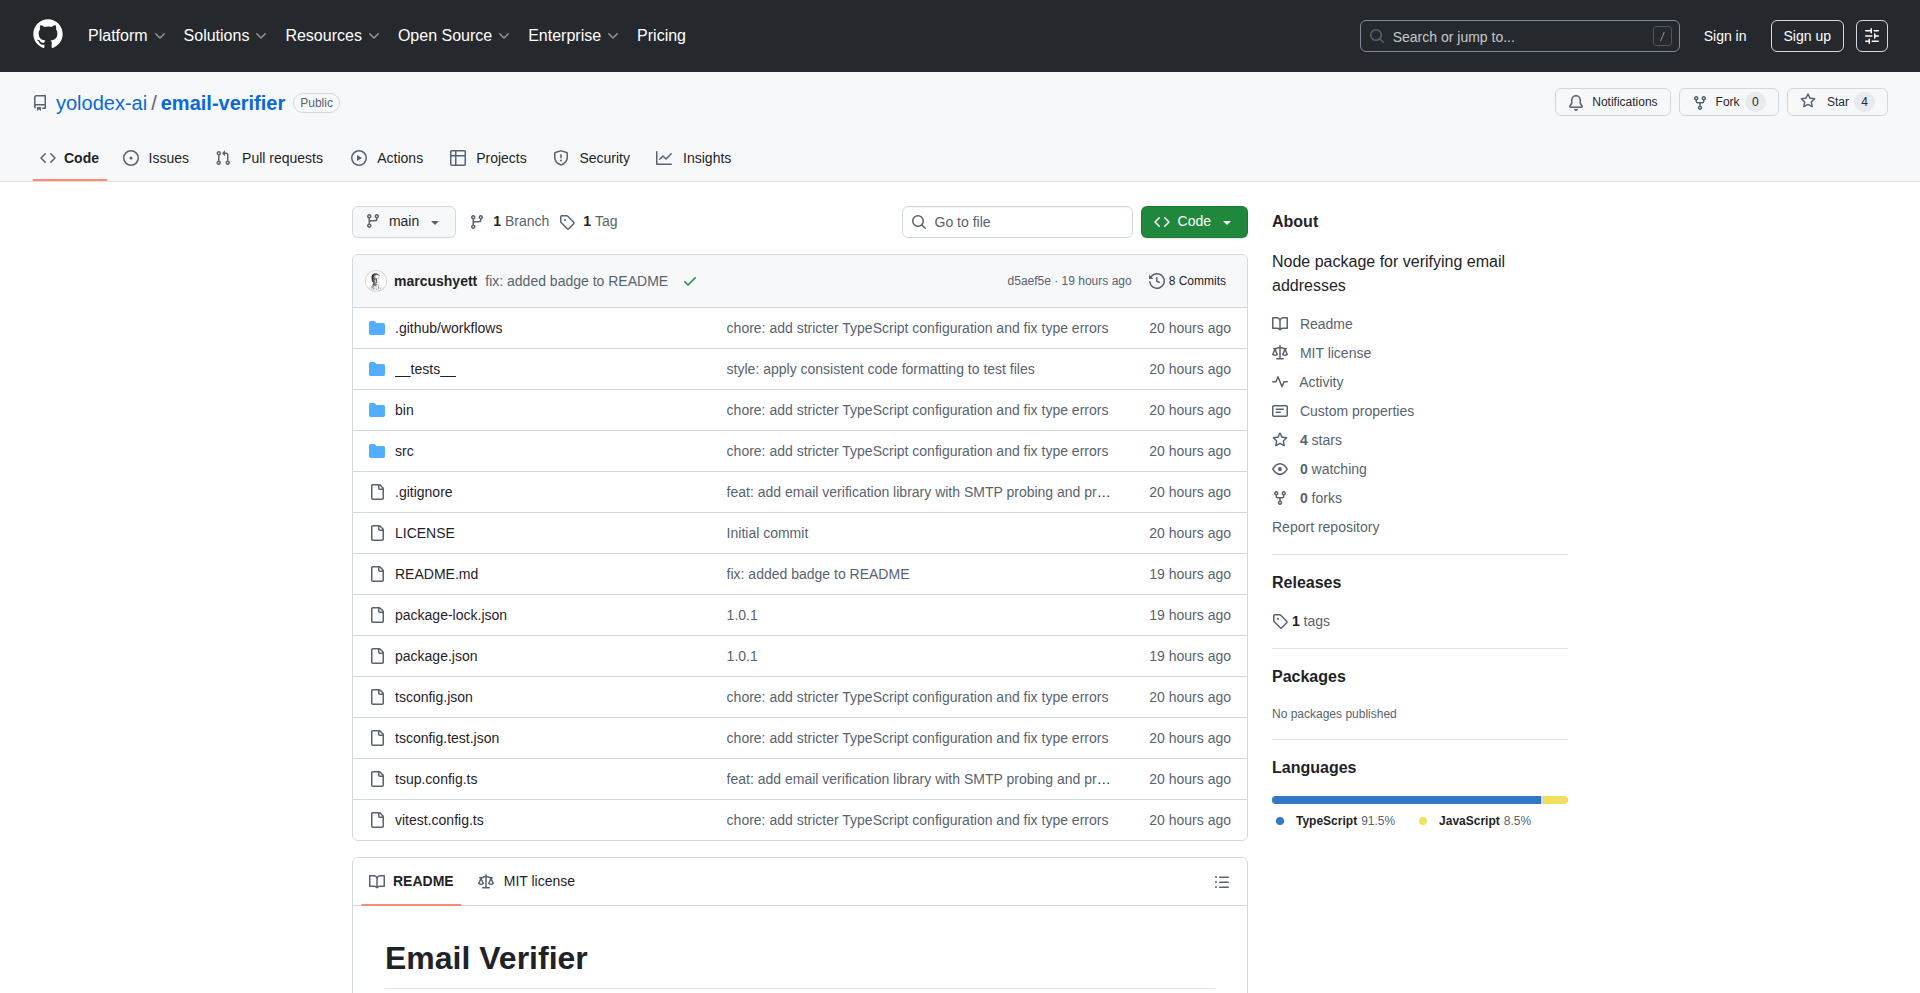Expand the main branch selector
This screenshot has height=993, width=1920.
(403, 221)
